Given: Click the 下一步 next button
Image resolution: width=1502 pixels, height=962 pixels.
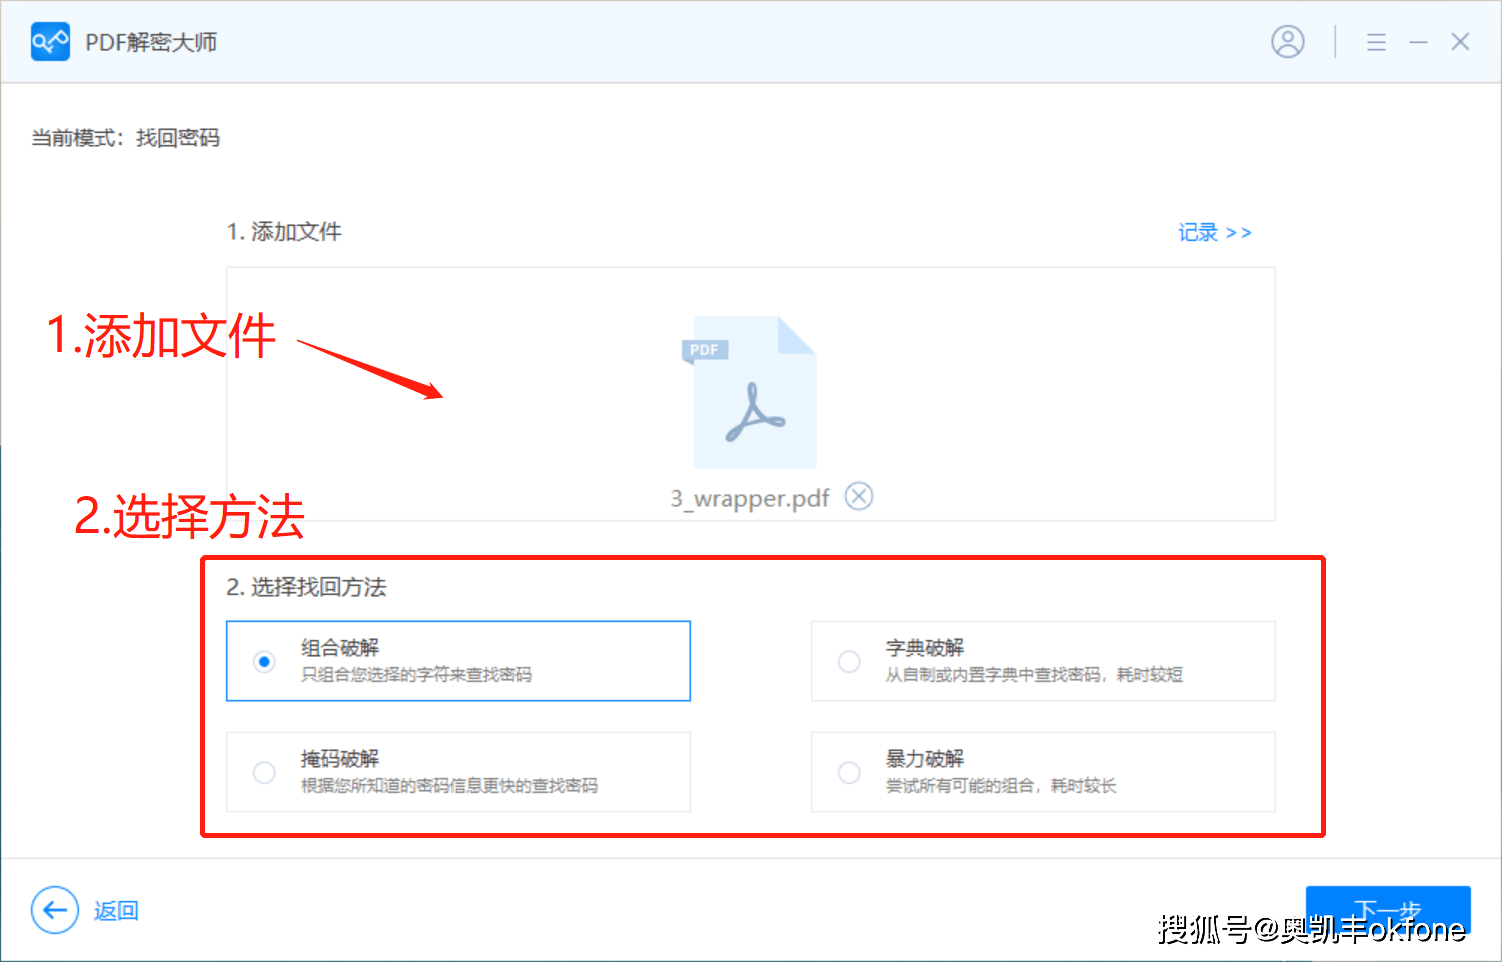Looking at the screenshot, I should click(x=1388, y=910).
